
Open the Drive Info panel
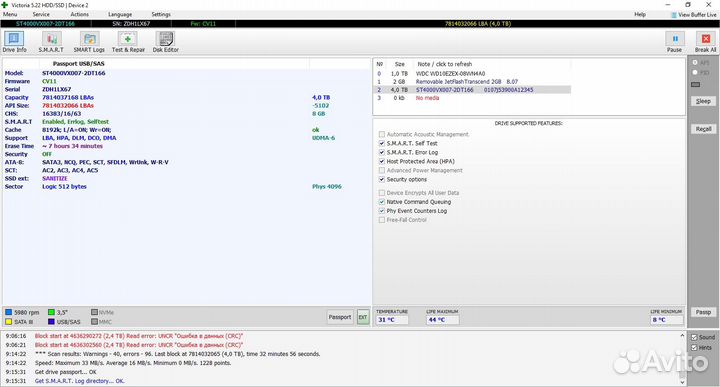point(14,42)
